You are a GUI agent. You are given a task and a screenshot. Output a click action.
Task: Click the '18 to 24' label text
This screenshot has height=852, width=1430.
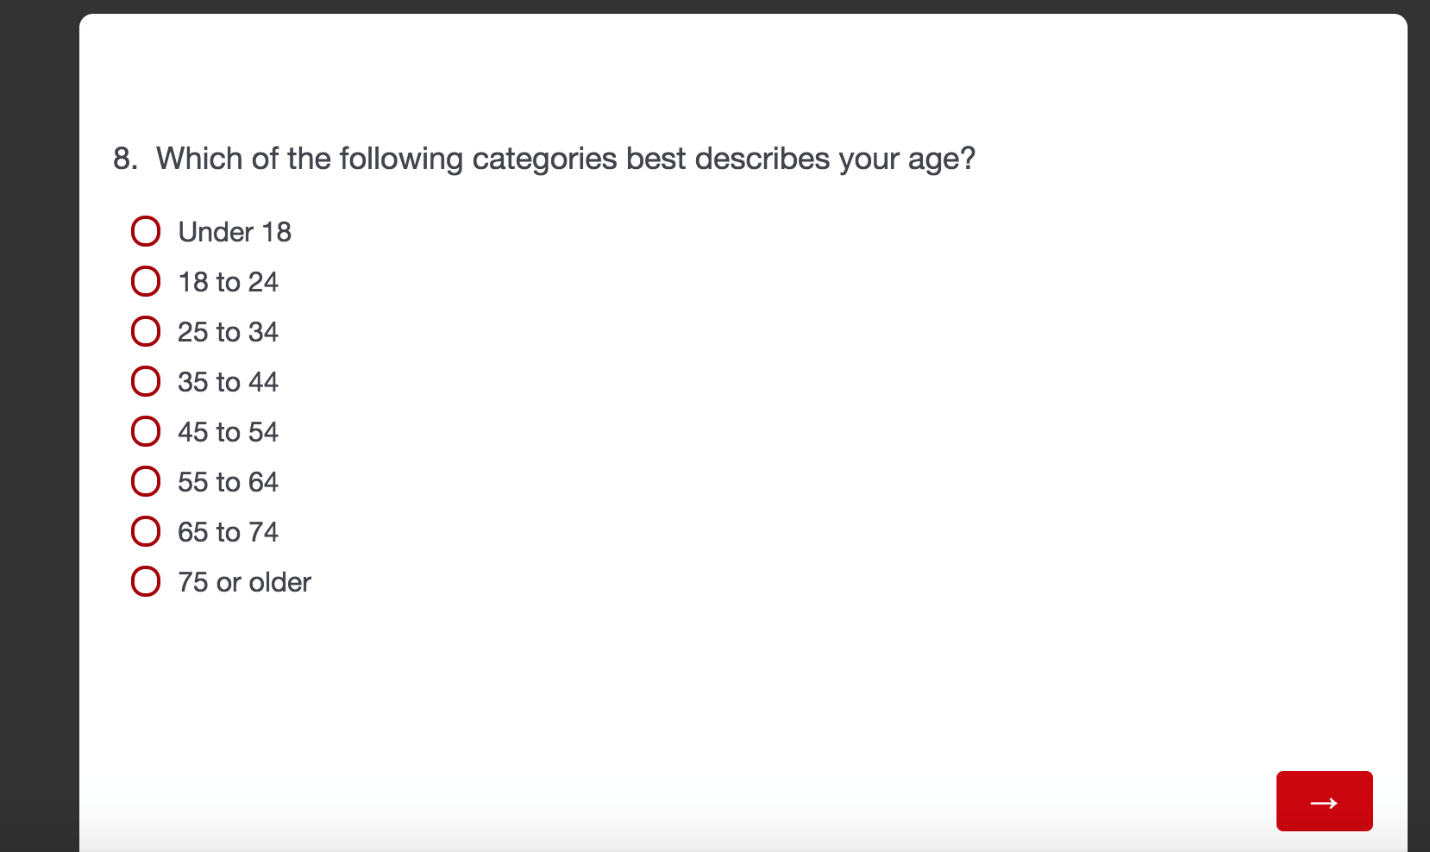228,282
